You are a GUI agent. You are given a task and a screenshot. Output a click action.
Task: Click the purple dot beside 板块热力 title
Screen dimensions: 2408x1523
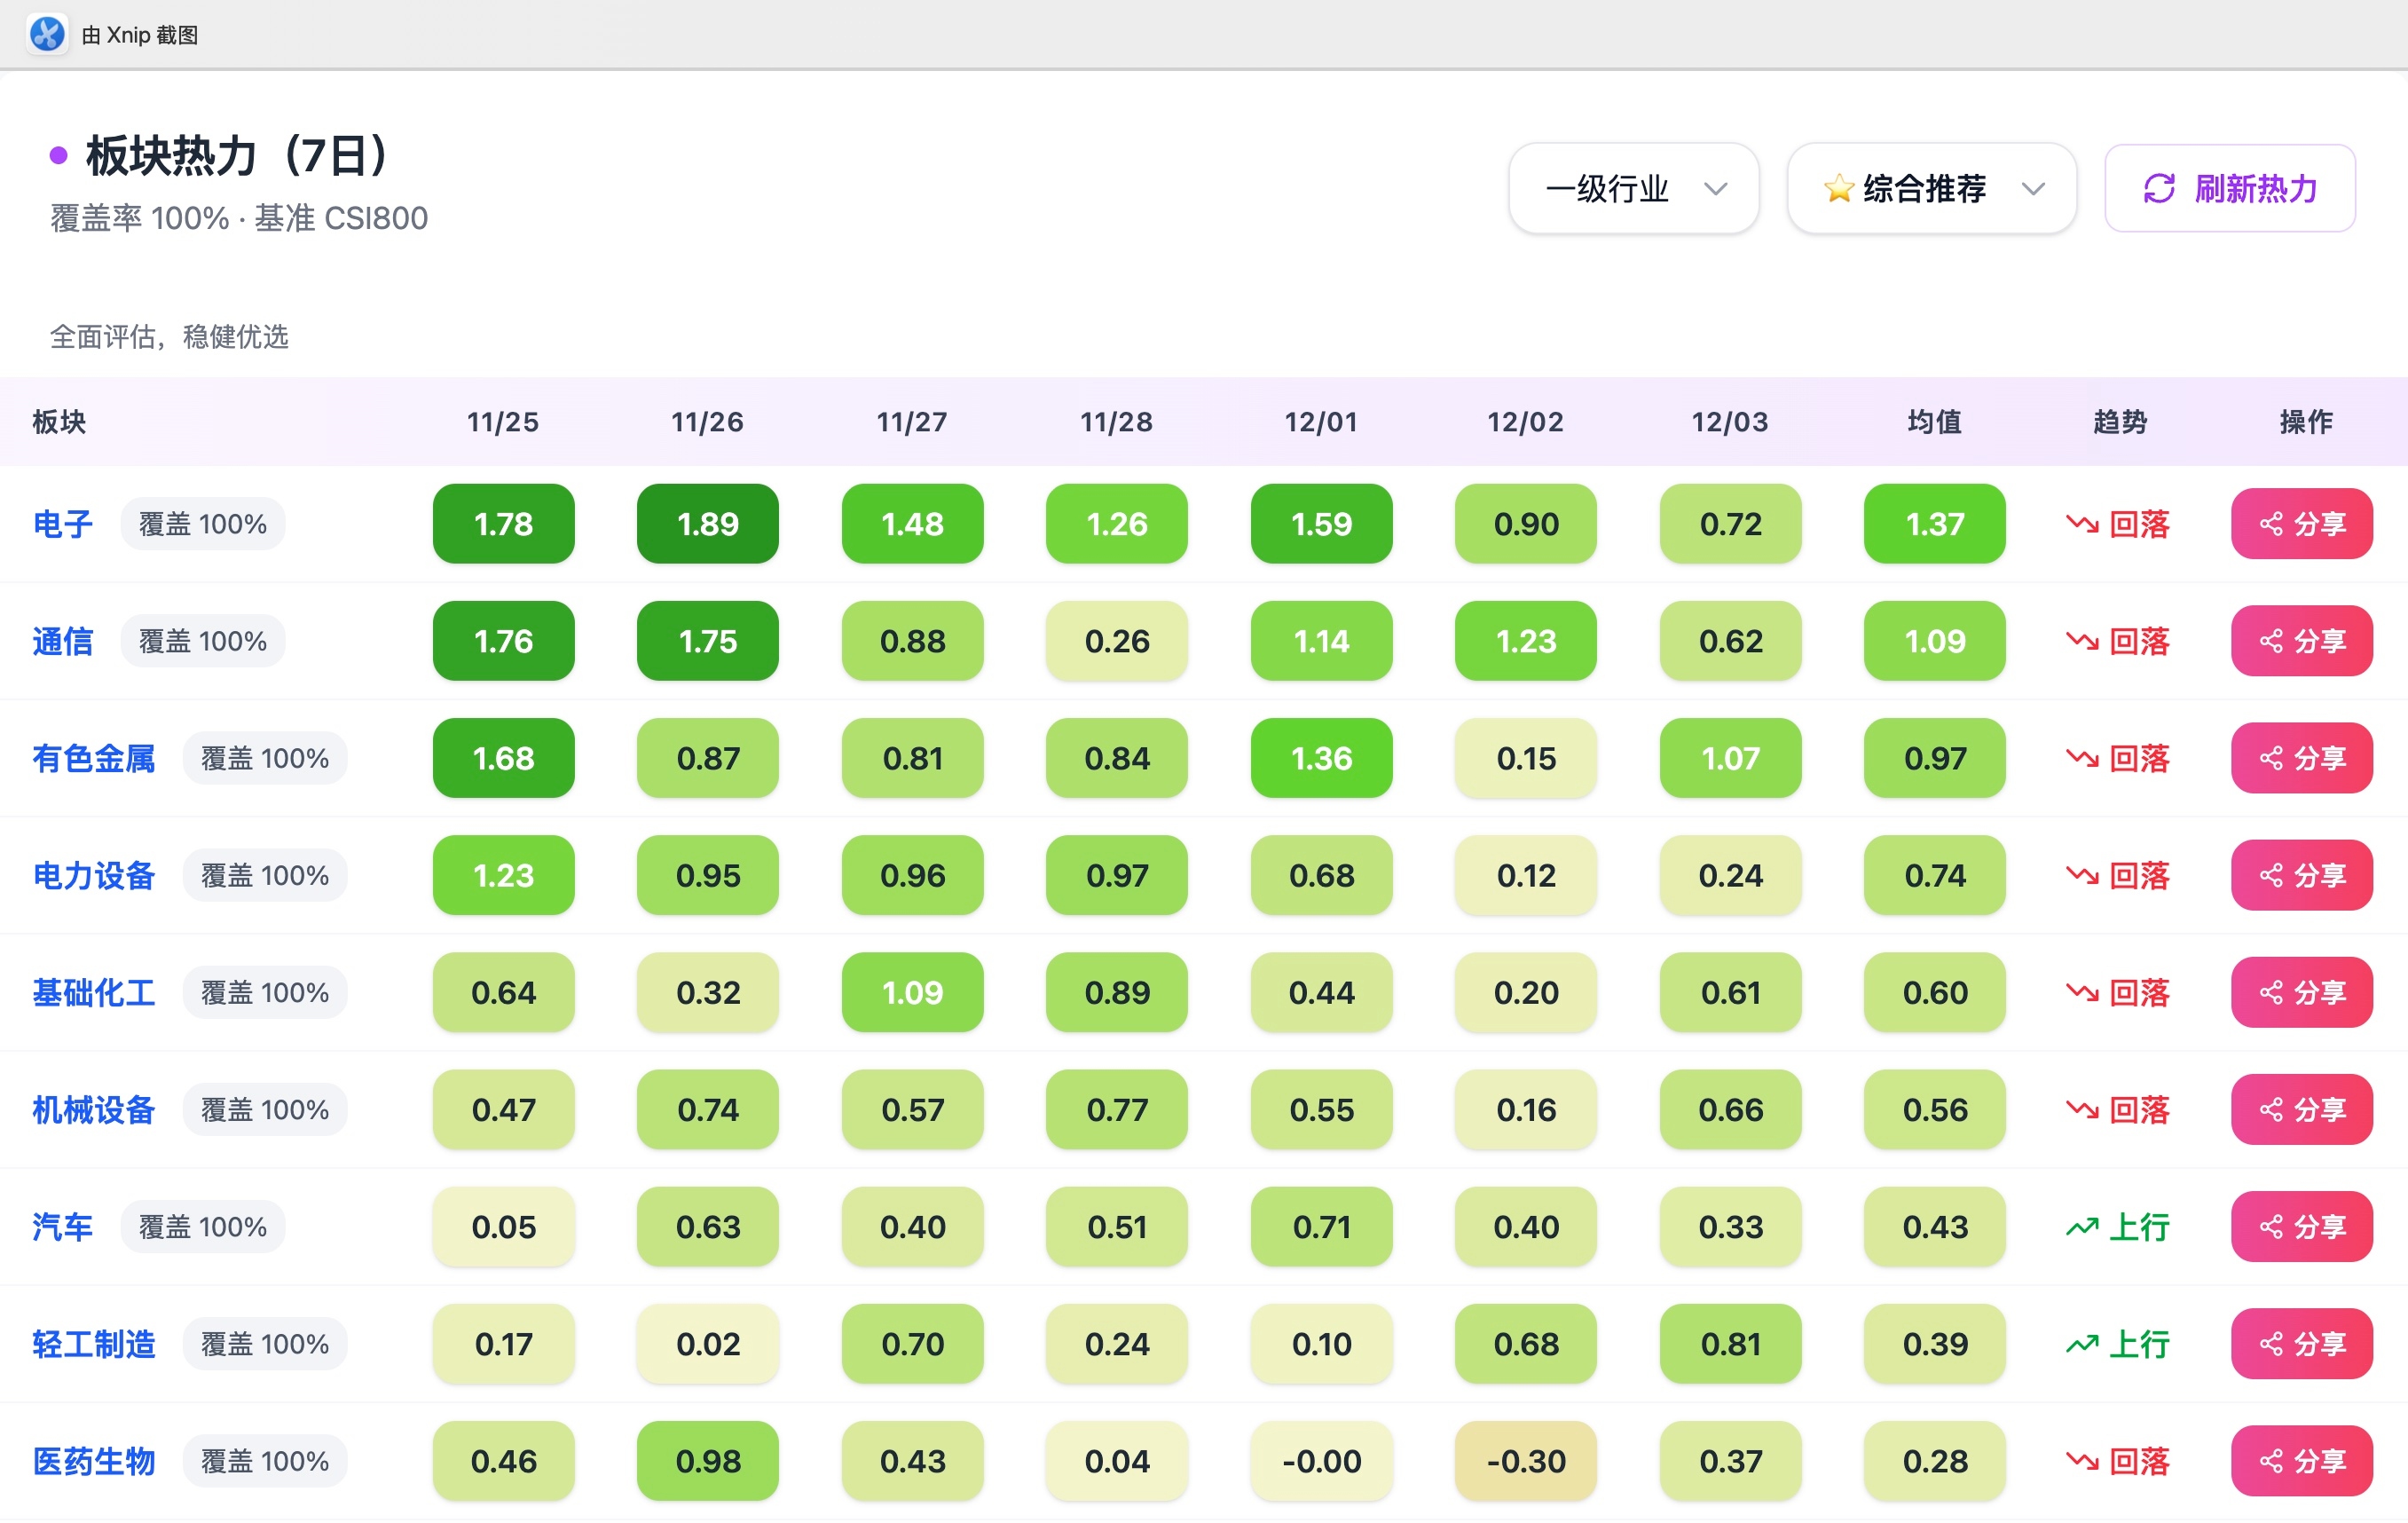tap(58, 155)
